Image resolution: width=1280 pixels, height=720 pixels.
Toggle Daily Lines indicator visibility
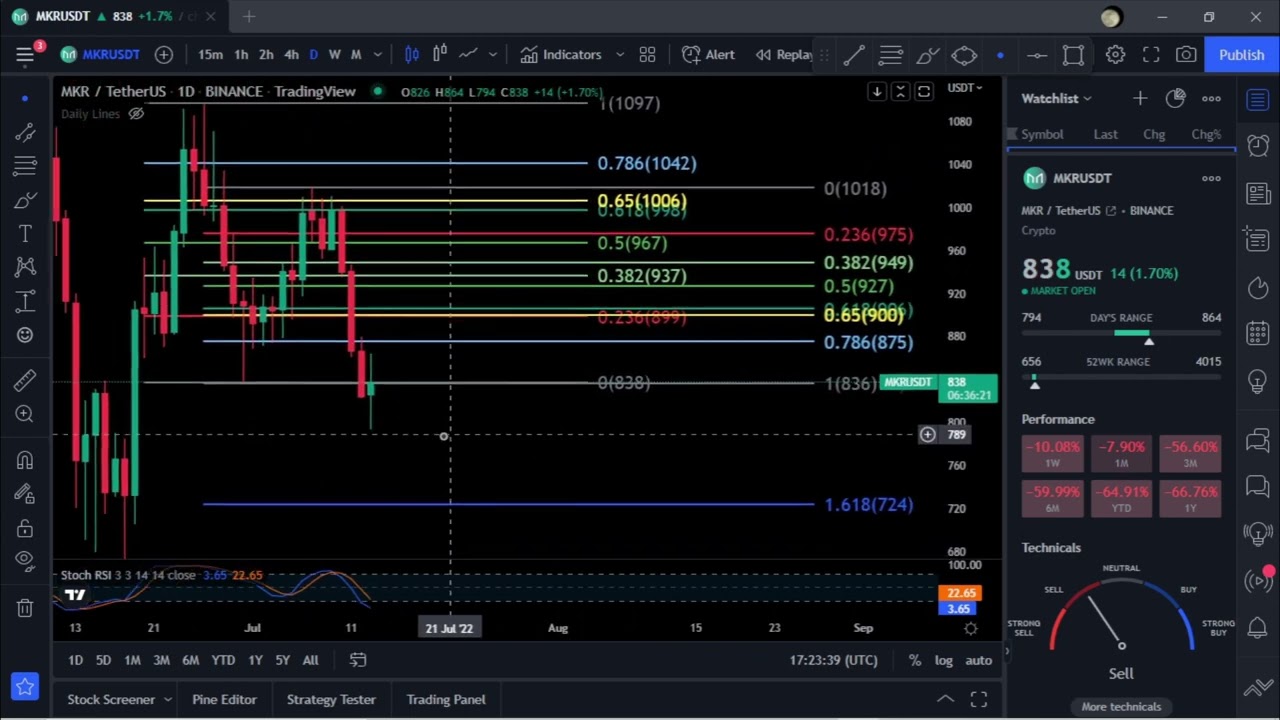click(x=136, y=114)
